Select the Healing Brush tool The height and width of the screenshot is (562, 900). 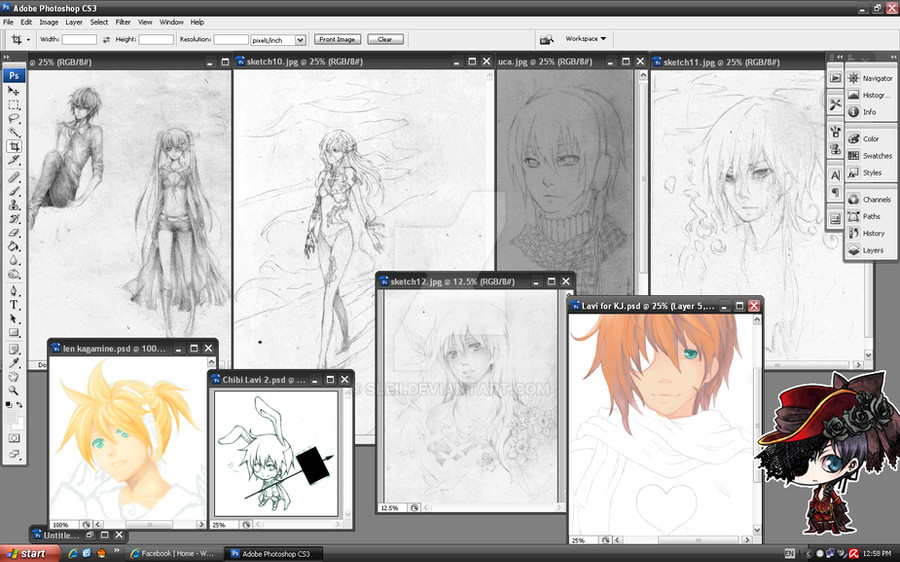click(x=14, y=177)
